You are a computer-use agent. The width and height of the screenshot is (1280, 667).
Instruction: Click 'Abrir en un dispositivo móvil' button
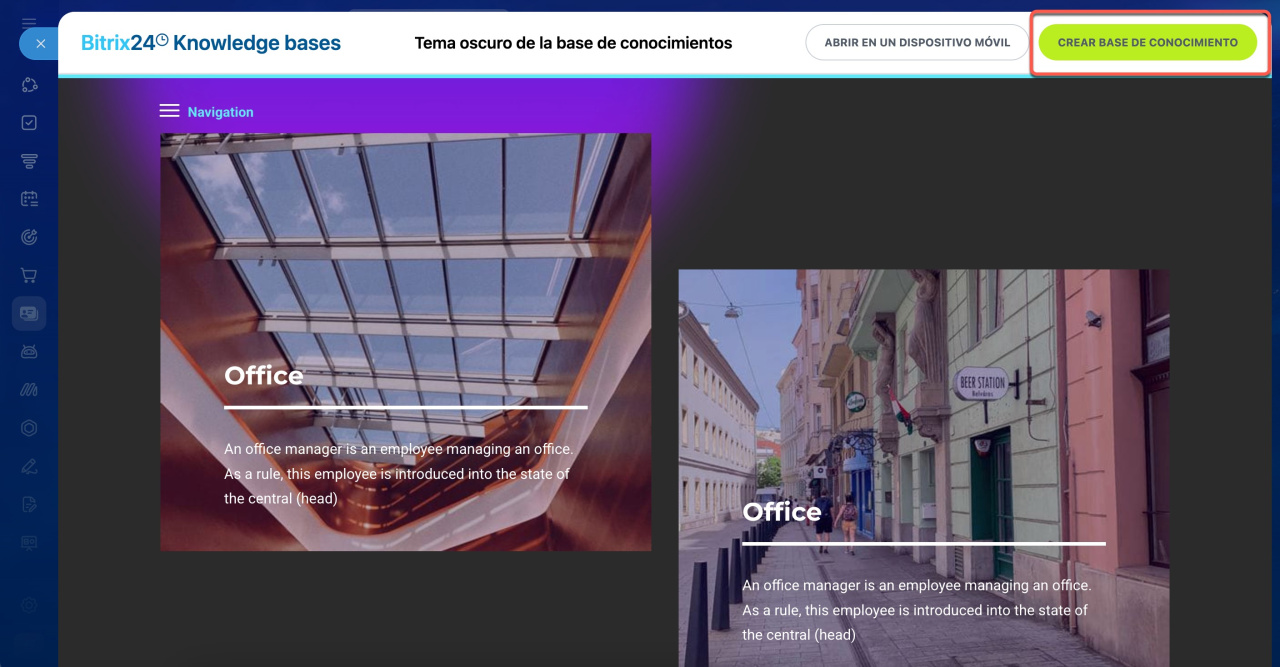tap(917, 43)
